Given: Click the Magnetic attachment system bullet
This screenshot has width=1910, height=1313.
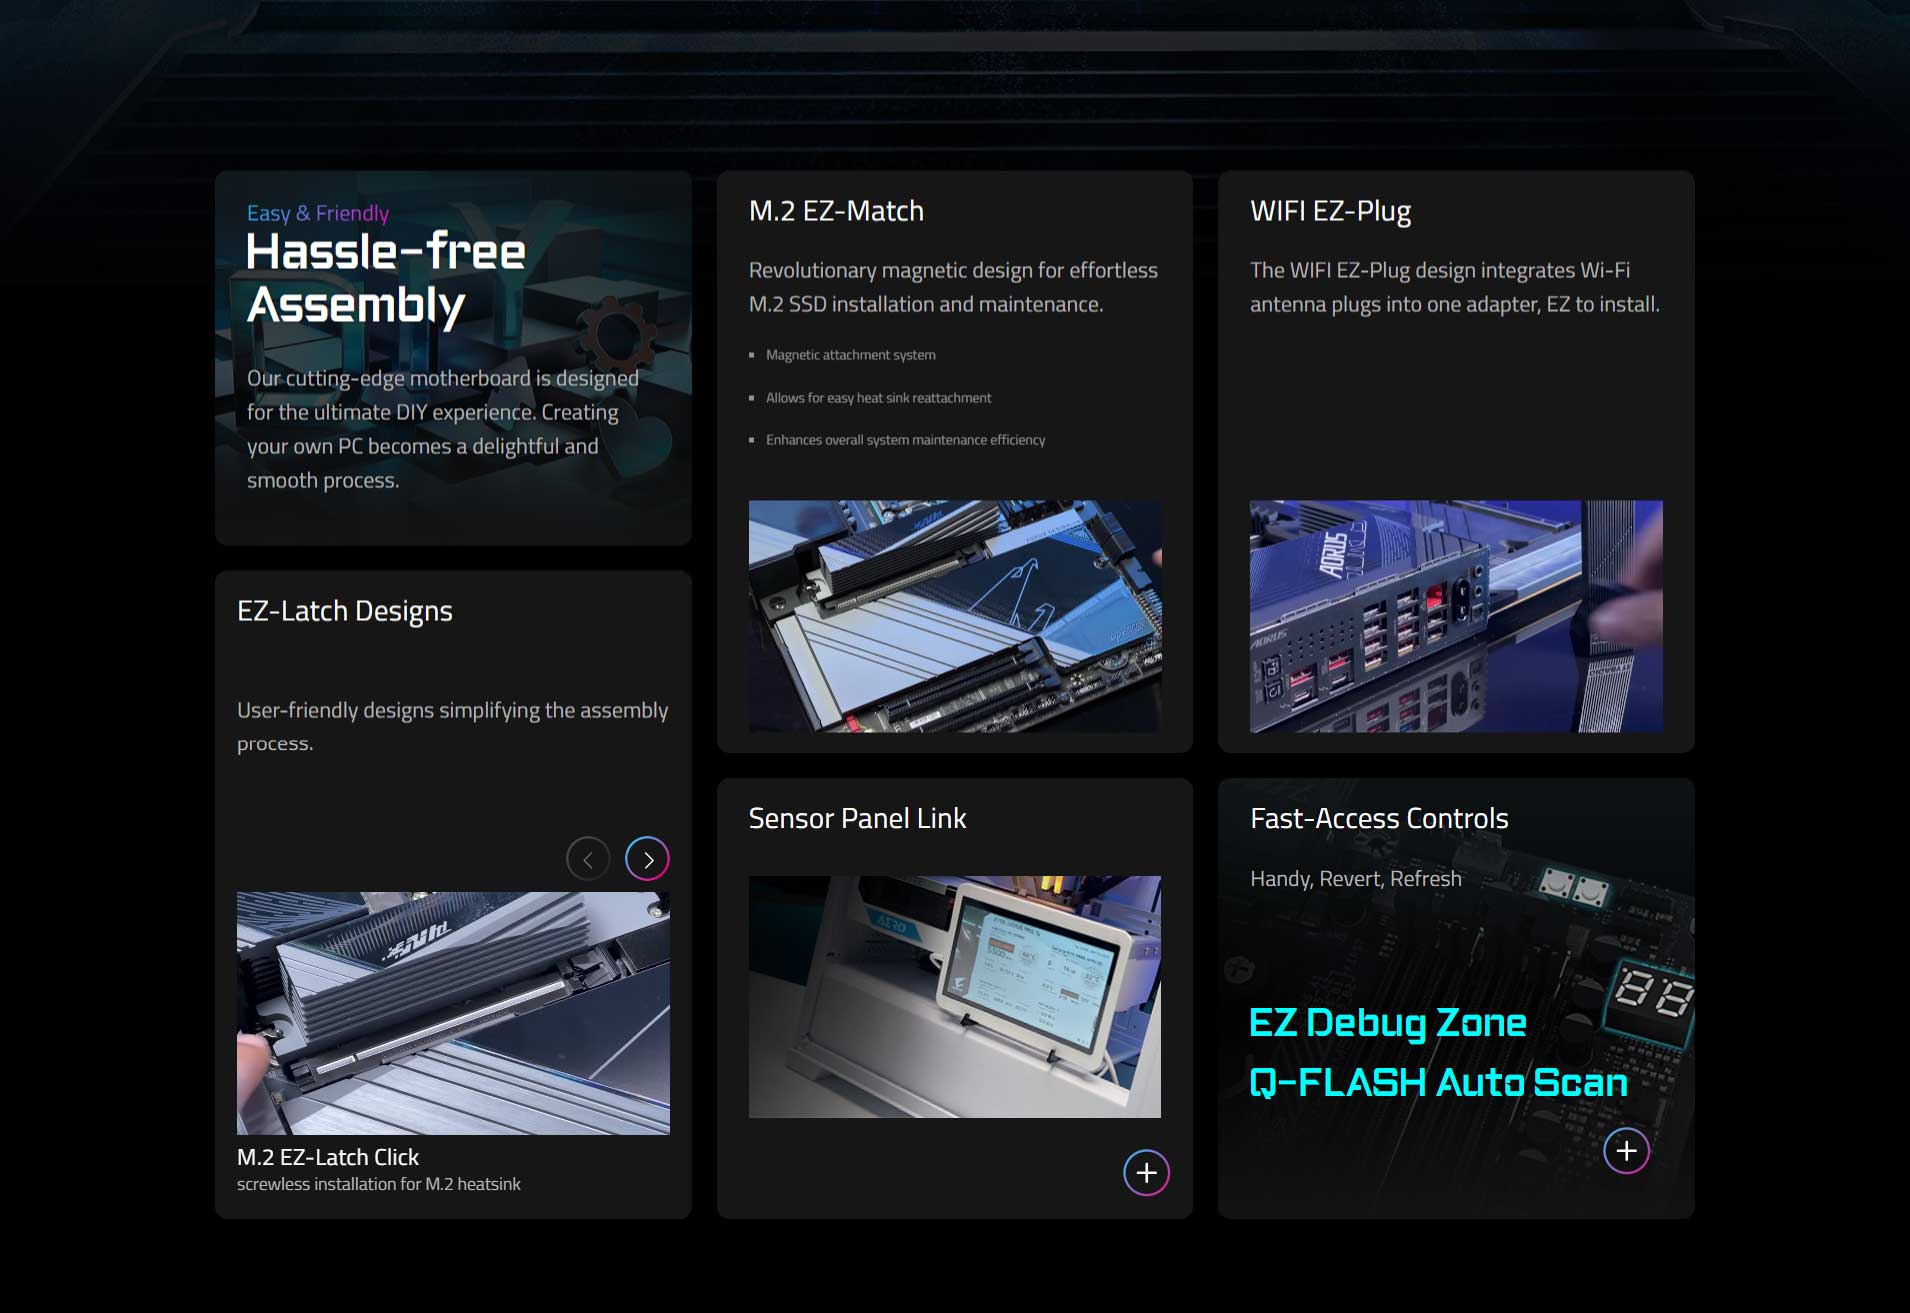Looking at the screenshot, I should point(850,355).
